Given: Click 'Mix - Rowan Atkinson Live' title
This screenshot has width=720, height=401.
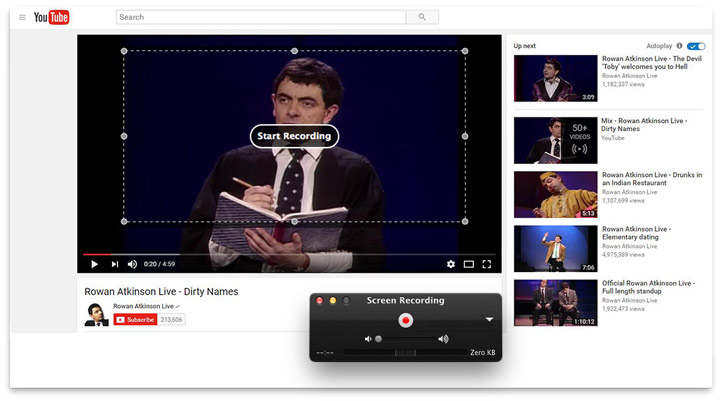Looking at the screenshot, I should pos(644,124).
